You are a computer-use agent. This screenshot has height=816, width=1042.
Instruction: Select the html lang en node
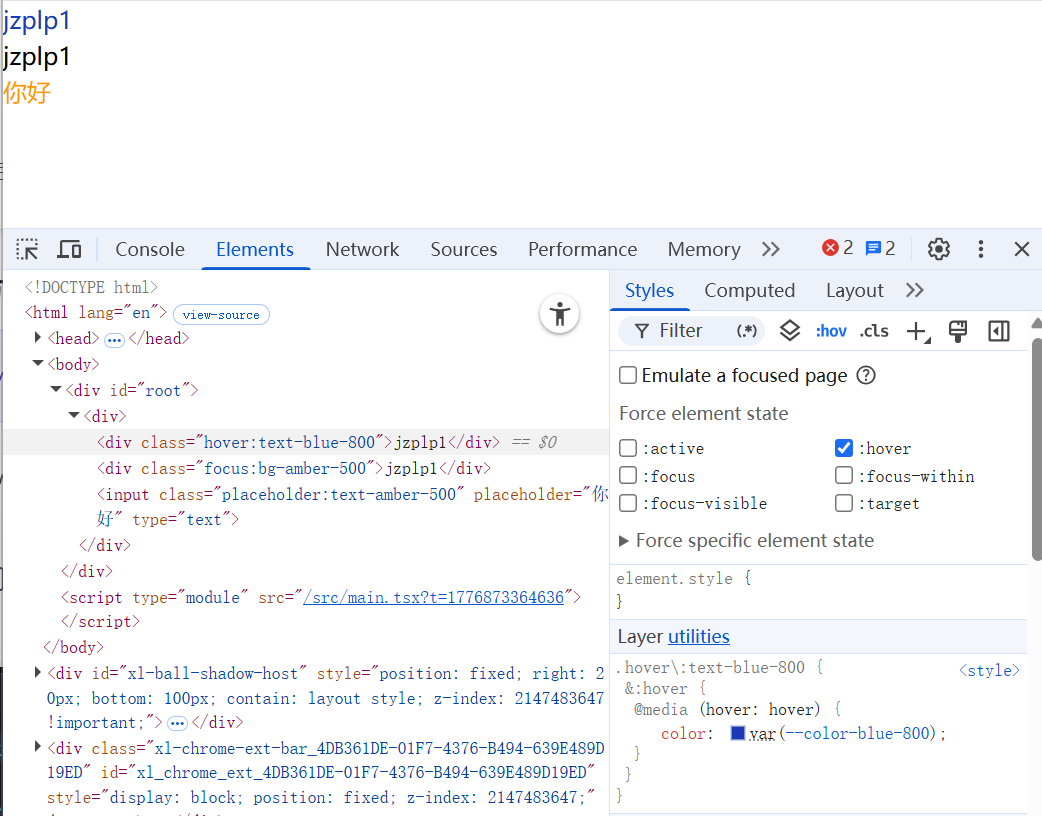pos(96,312)
